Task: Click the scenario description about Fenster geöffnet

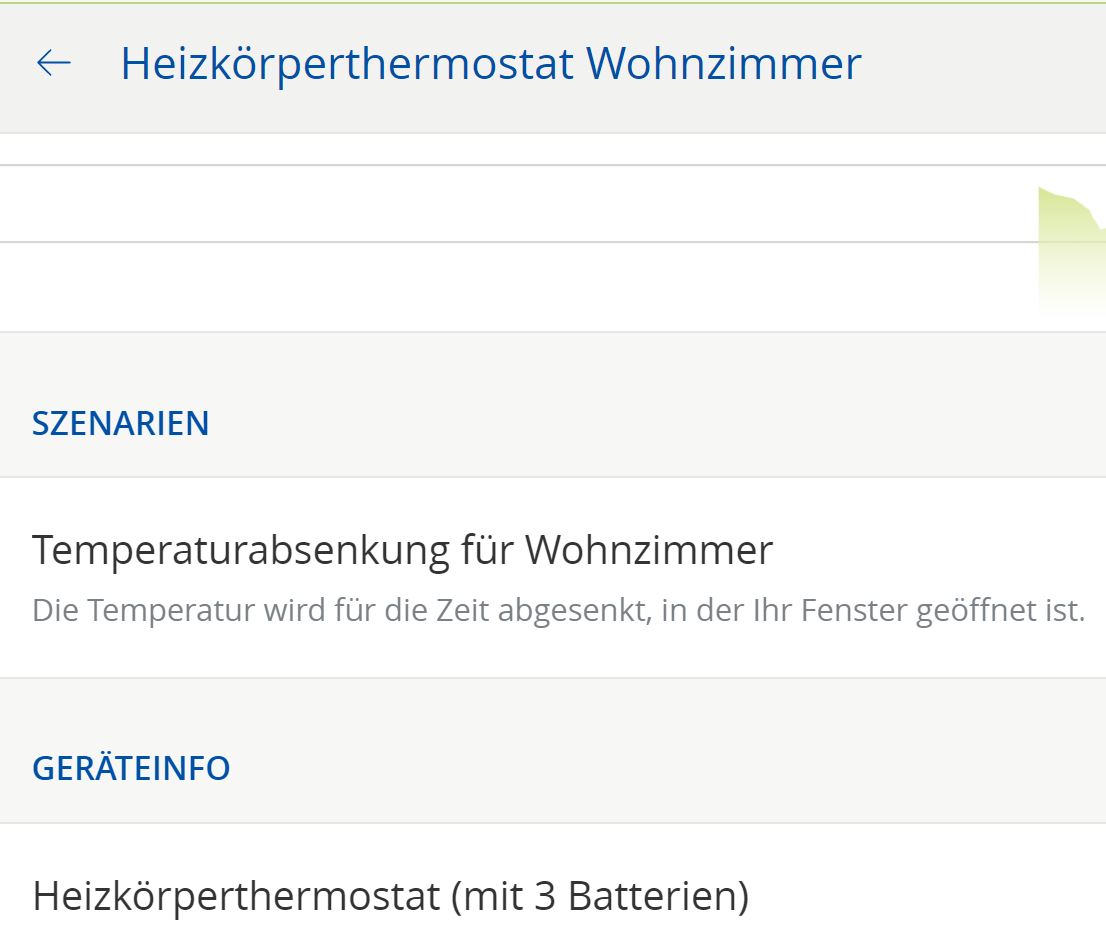Action: click(558, 610)
